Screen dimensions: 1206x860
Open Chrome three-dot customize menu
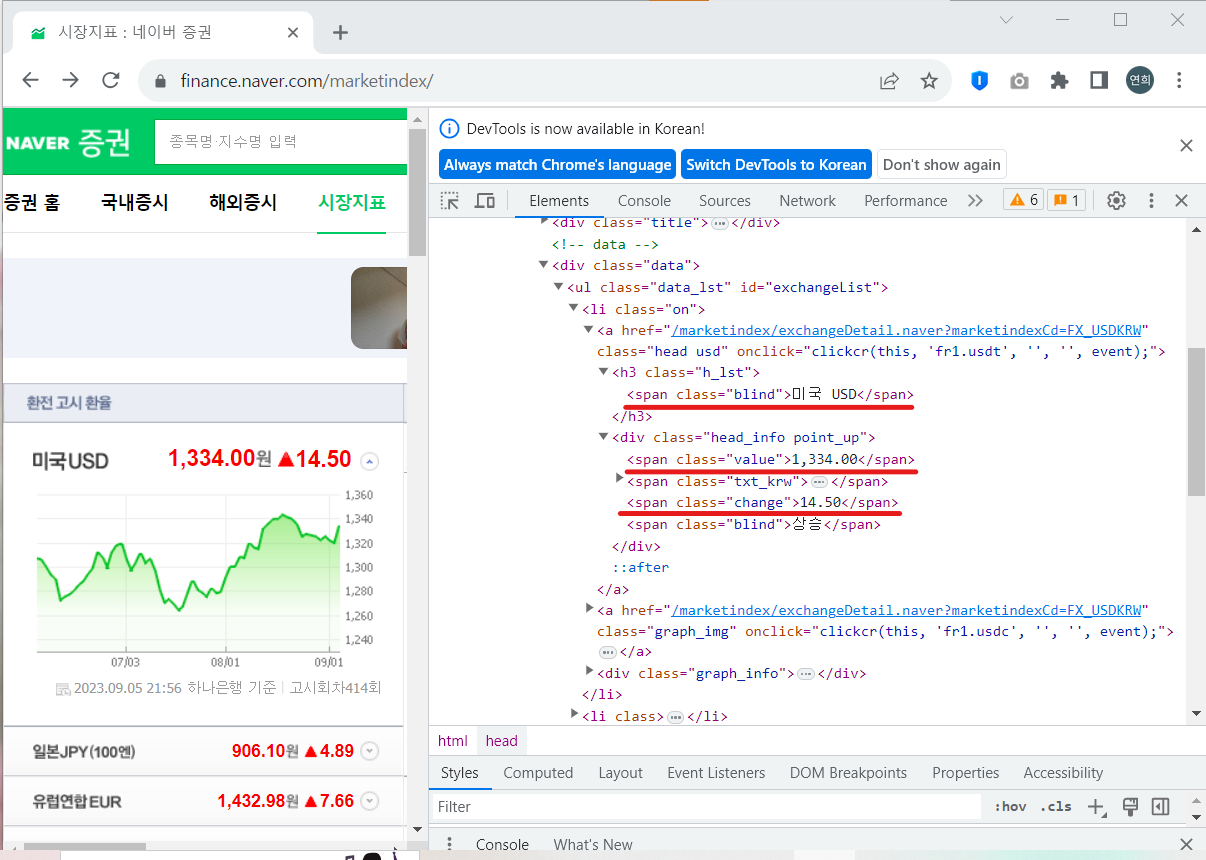click(x=1180, y=81)
